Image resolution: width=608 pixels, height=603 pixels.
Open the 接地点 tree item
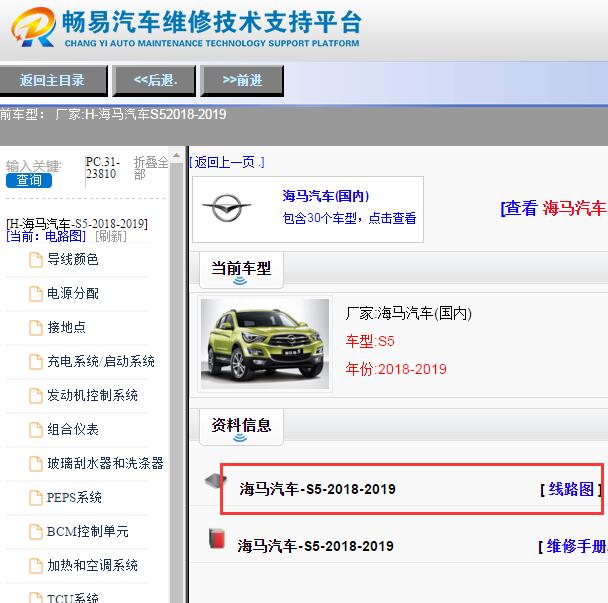[x=66, y=328]
